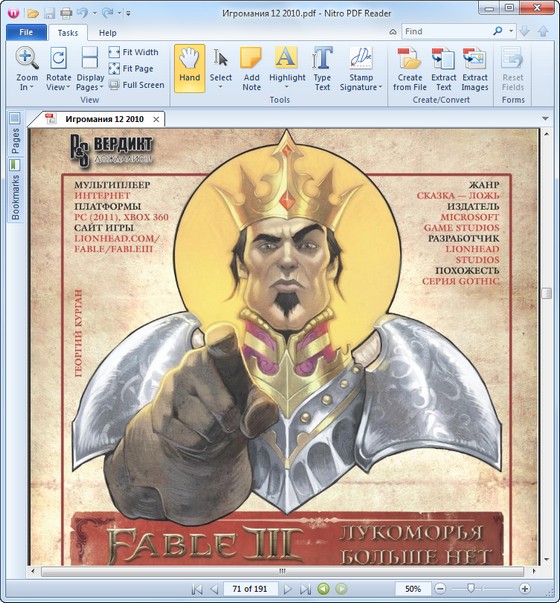Add a sticky Note annotation
This screenshot has width=560, height=603.
[251, 69]
